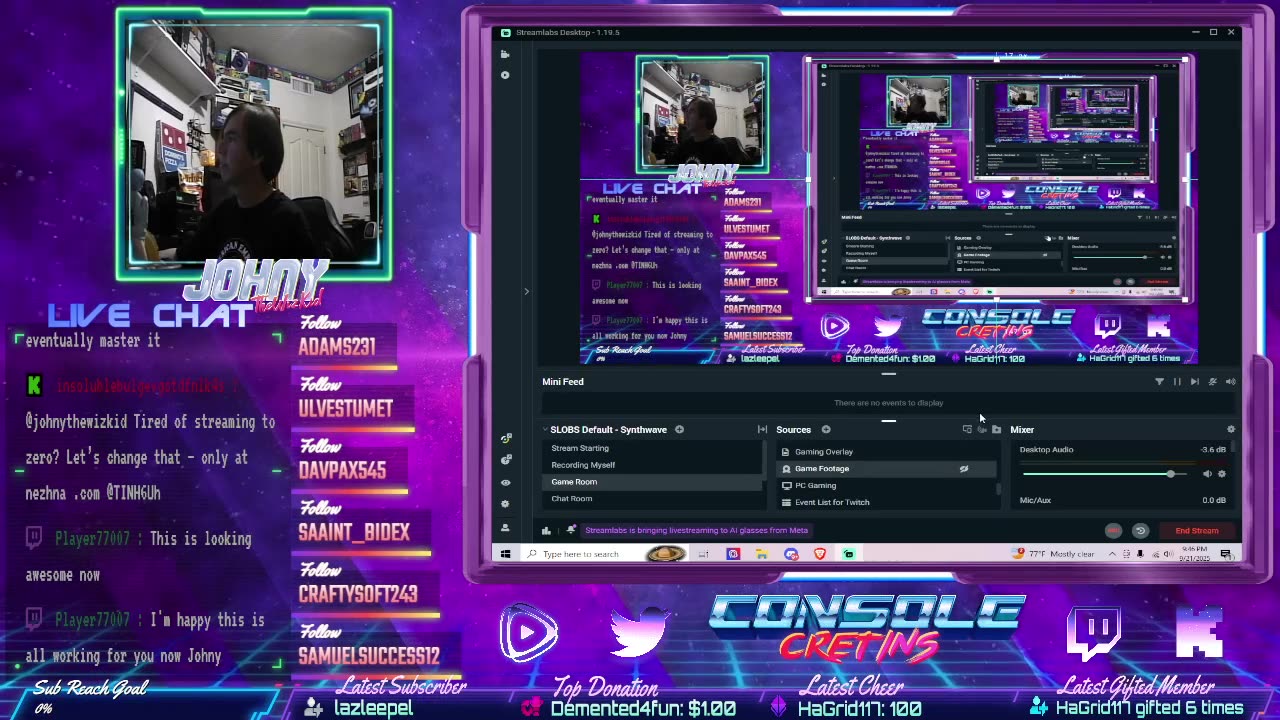Toggle Mini Feed volume speaker icon
Image resolution: width=1280 pixels, height=720 pixels.
(x=1231, y=382)
